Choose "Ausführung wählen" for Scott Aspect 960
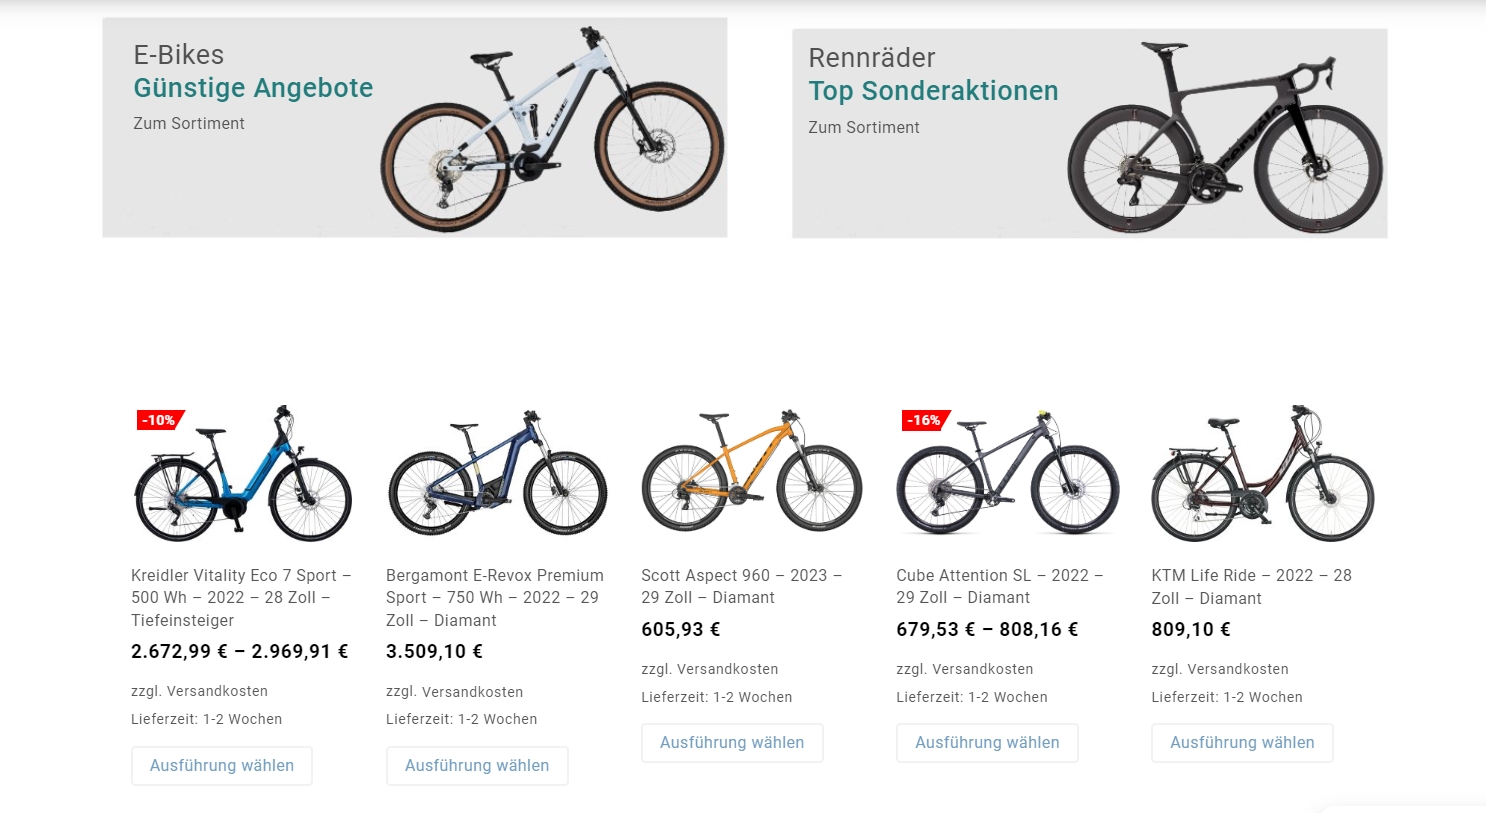The height and width of the screenshot is (813, 1486). point(732,743)
